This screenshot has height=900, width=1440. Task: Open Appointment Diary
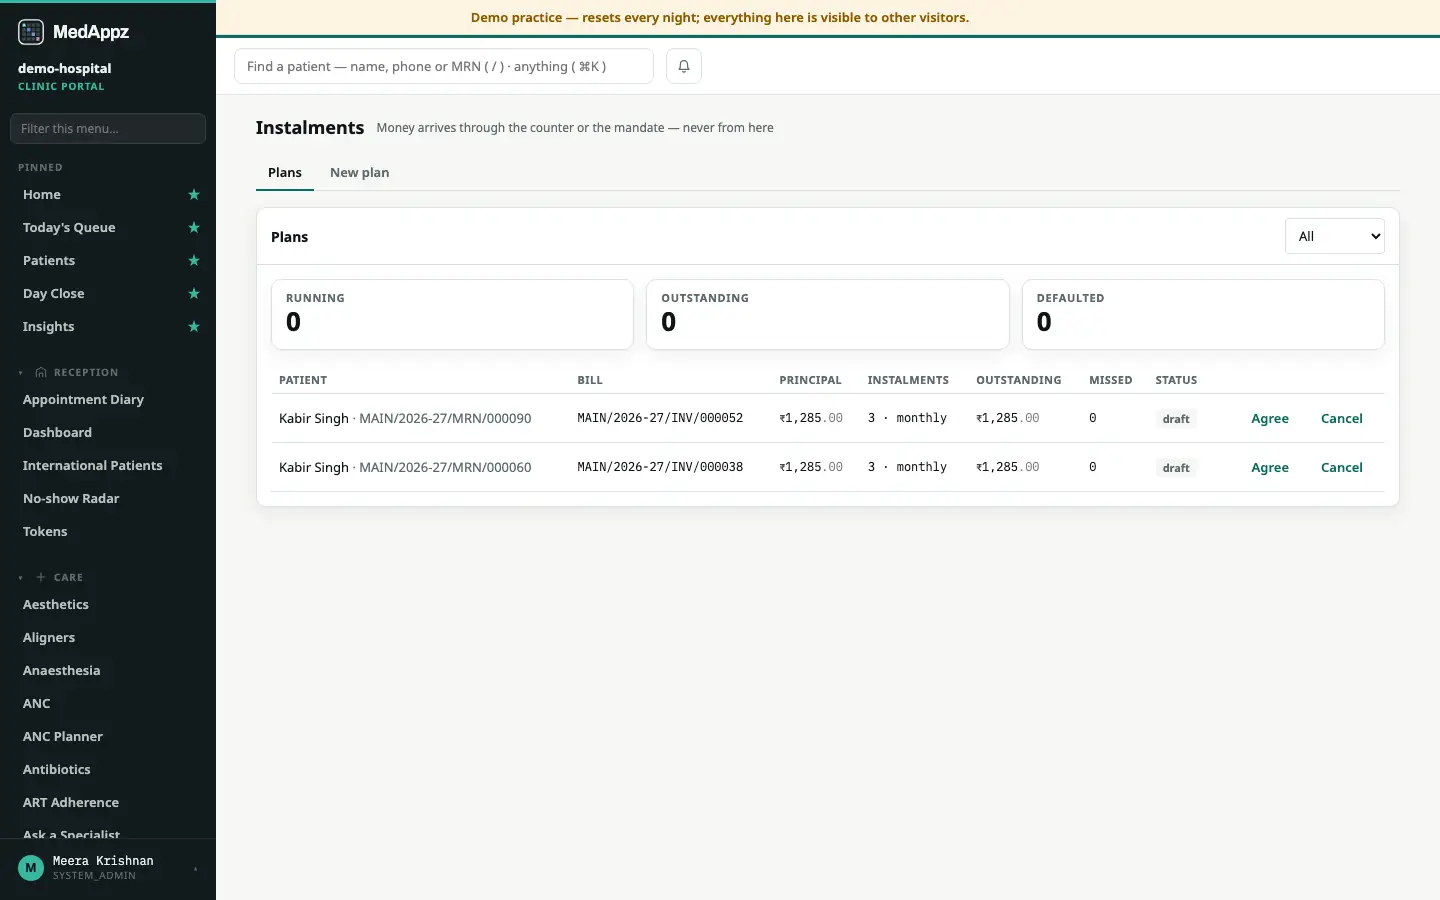(84, 400)
